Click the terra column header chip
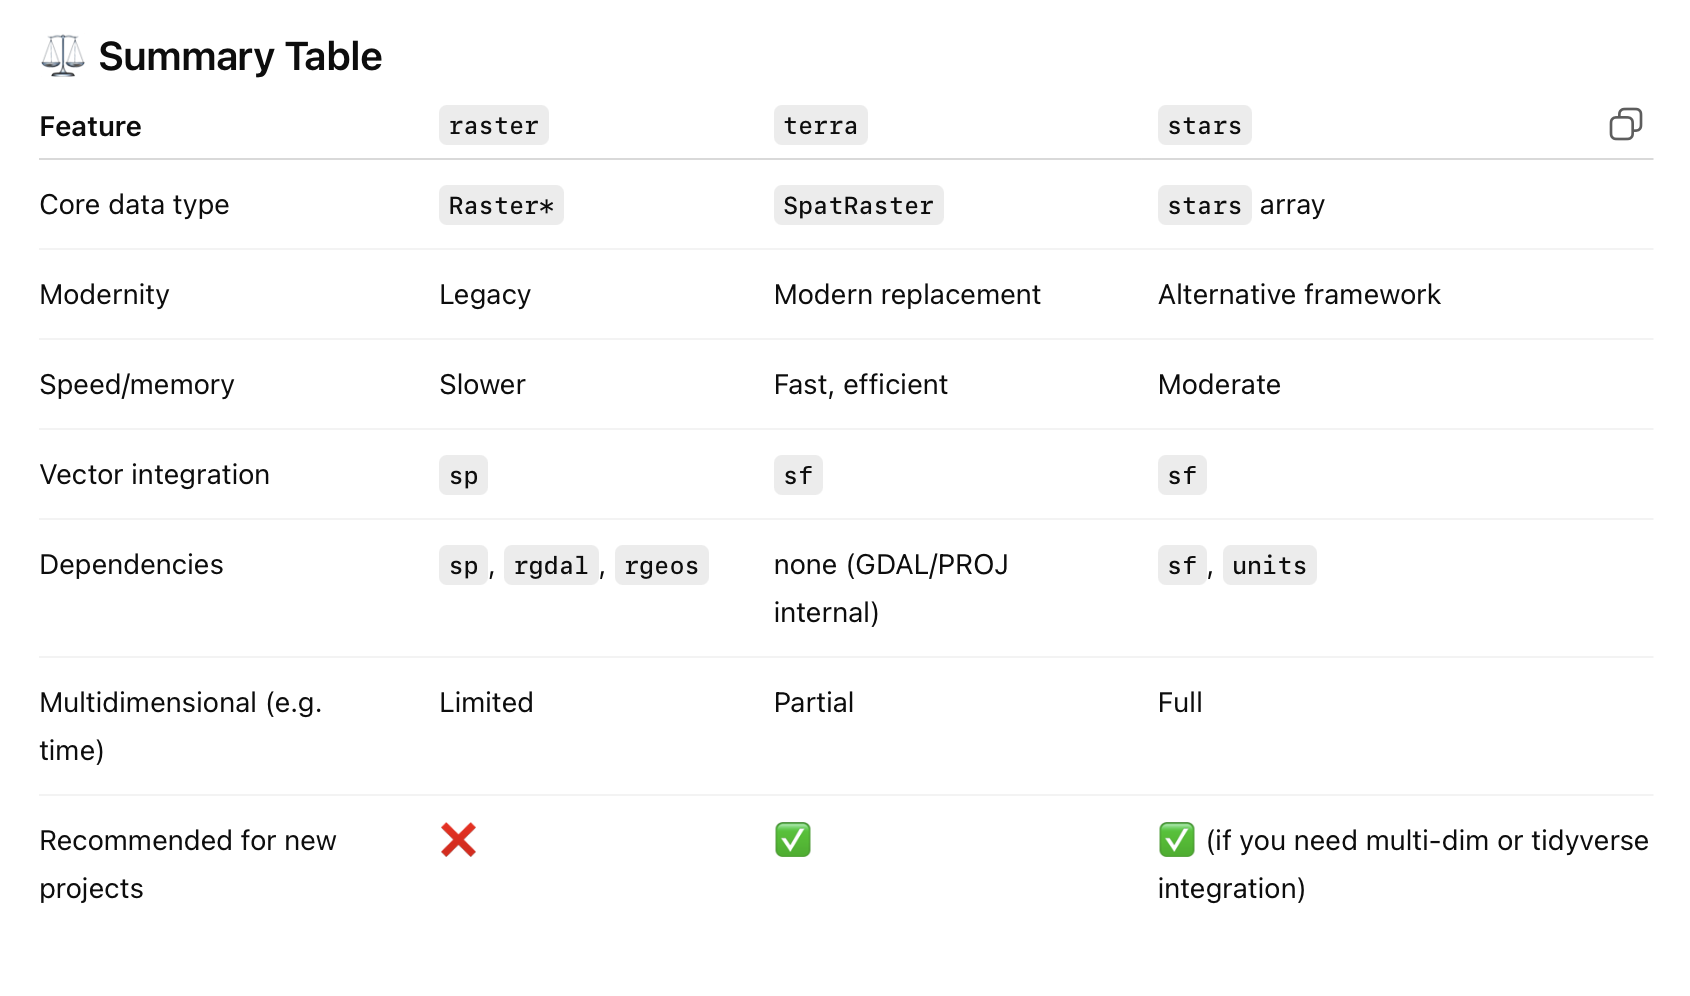 pyautogui.click(x=820, y=126)
